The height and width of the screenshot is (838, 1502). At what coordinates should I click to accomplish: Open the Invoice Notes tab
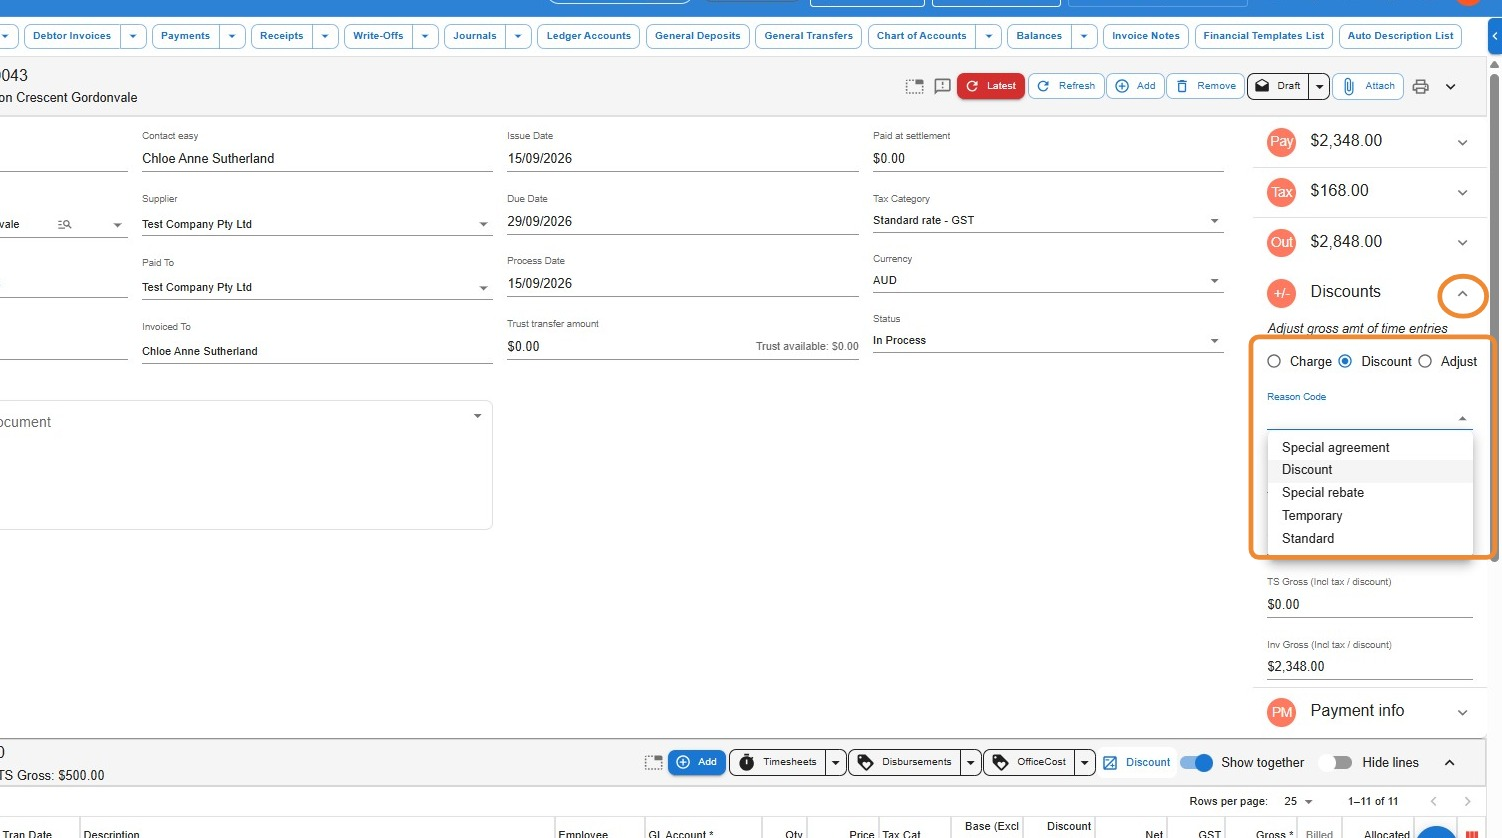tap(1145, 36)
